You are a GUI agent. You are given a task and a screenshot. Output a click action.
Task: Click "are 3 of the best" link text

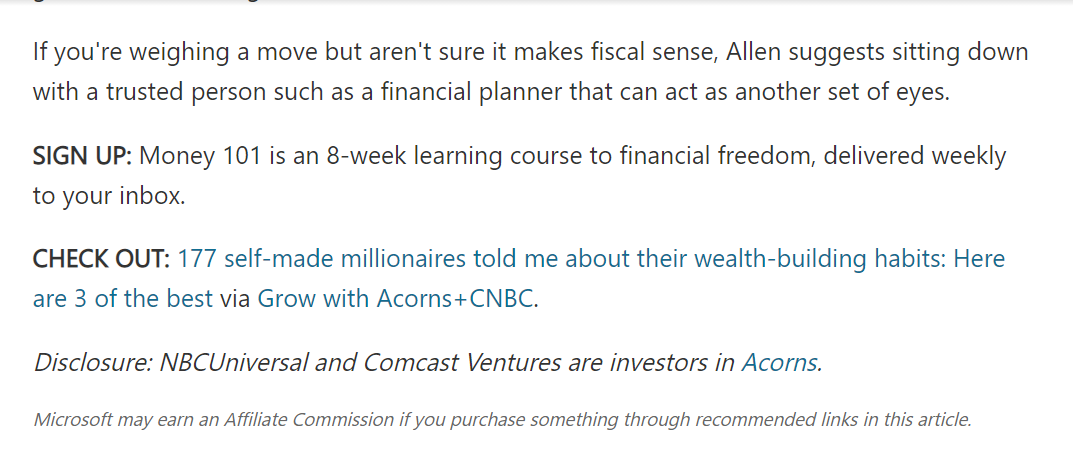(123, 299)
